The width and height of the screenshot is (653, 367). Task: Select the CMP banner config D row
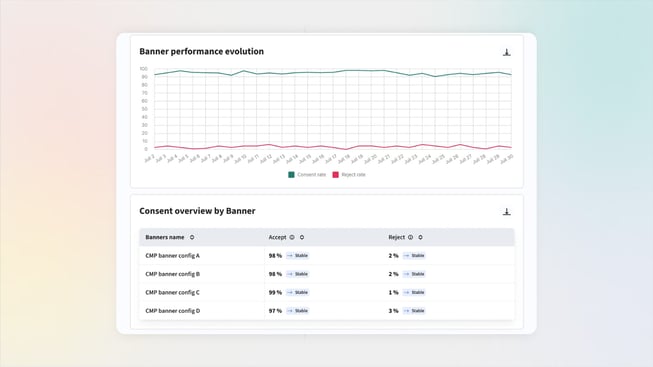(x=327, y=311)
